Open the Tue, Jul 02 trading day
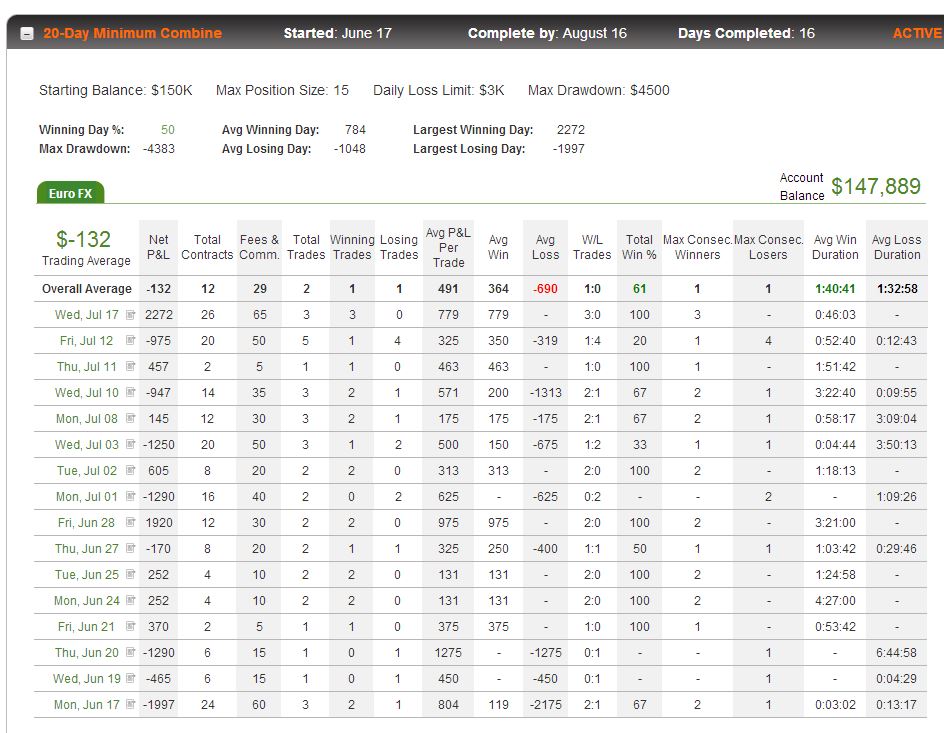 pos(87,471)
